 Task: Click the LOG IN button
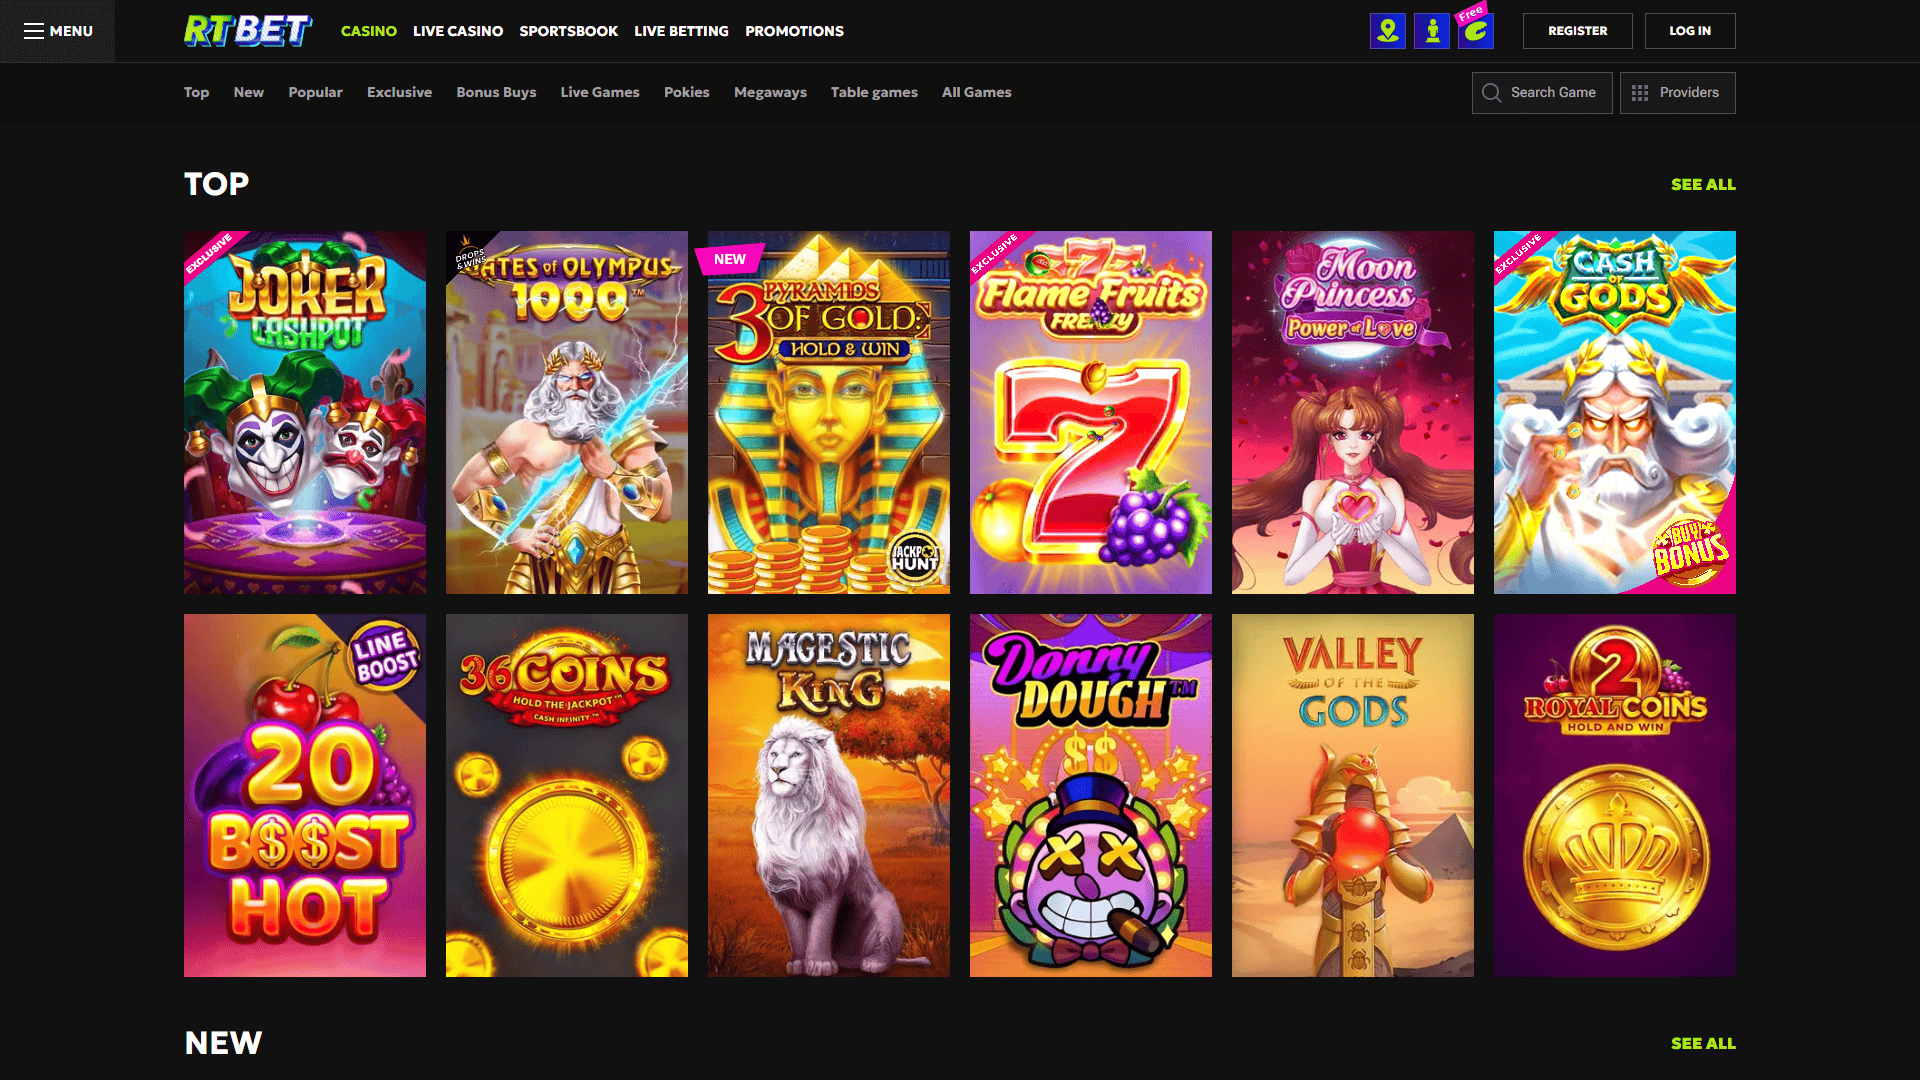[x=1690, y=31]
